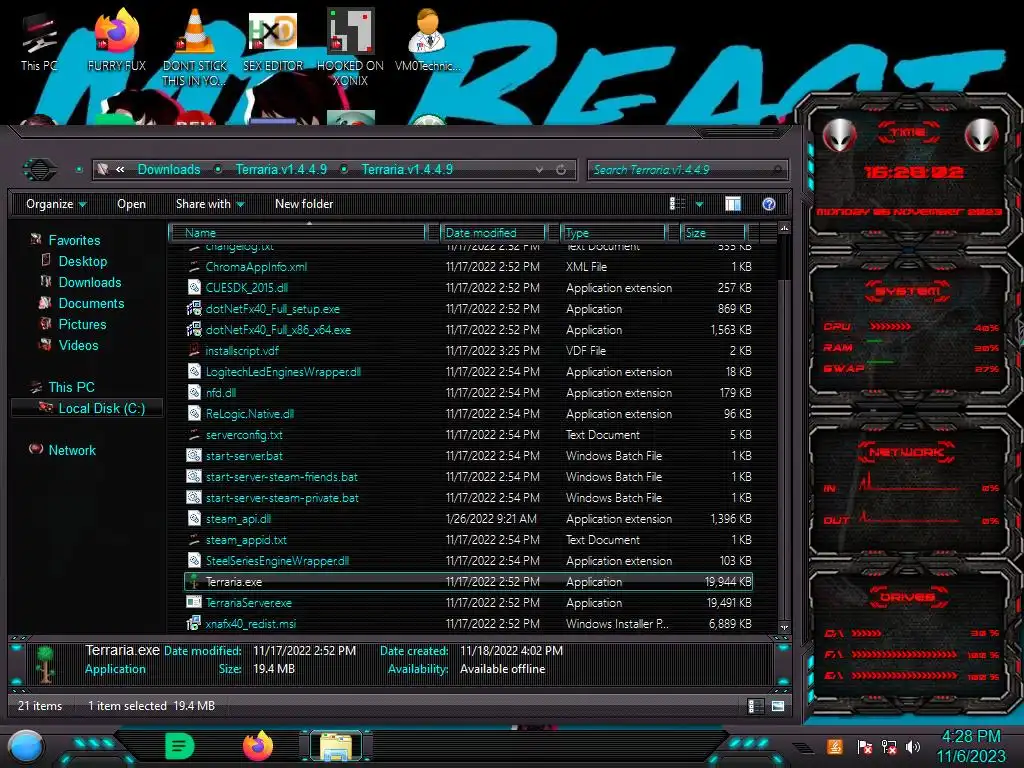
Task: Open the Start orb on the taskbar
Action: [25, 746]
